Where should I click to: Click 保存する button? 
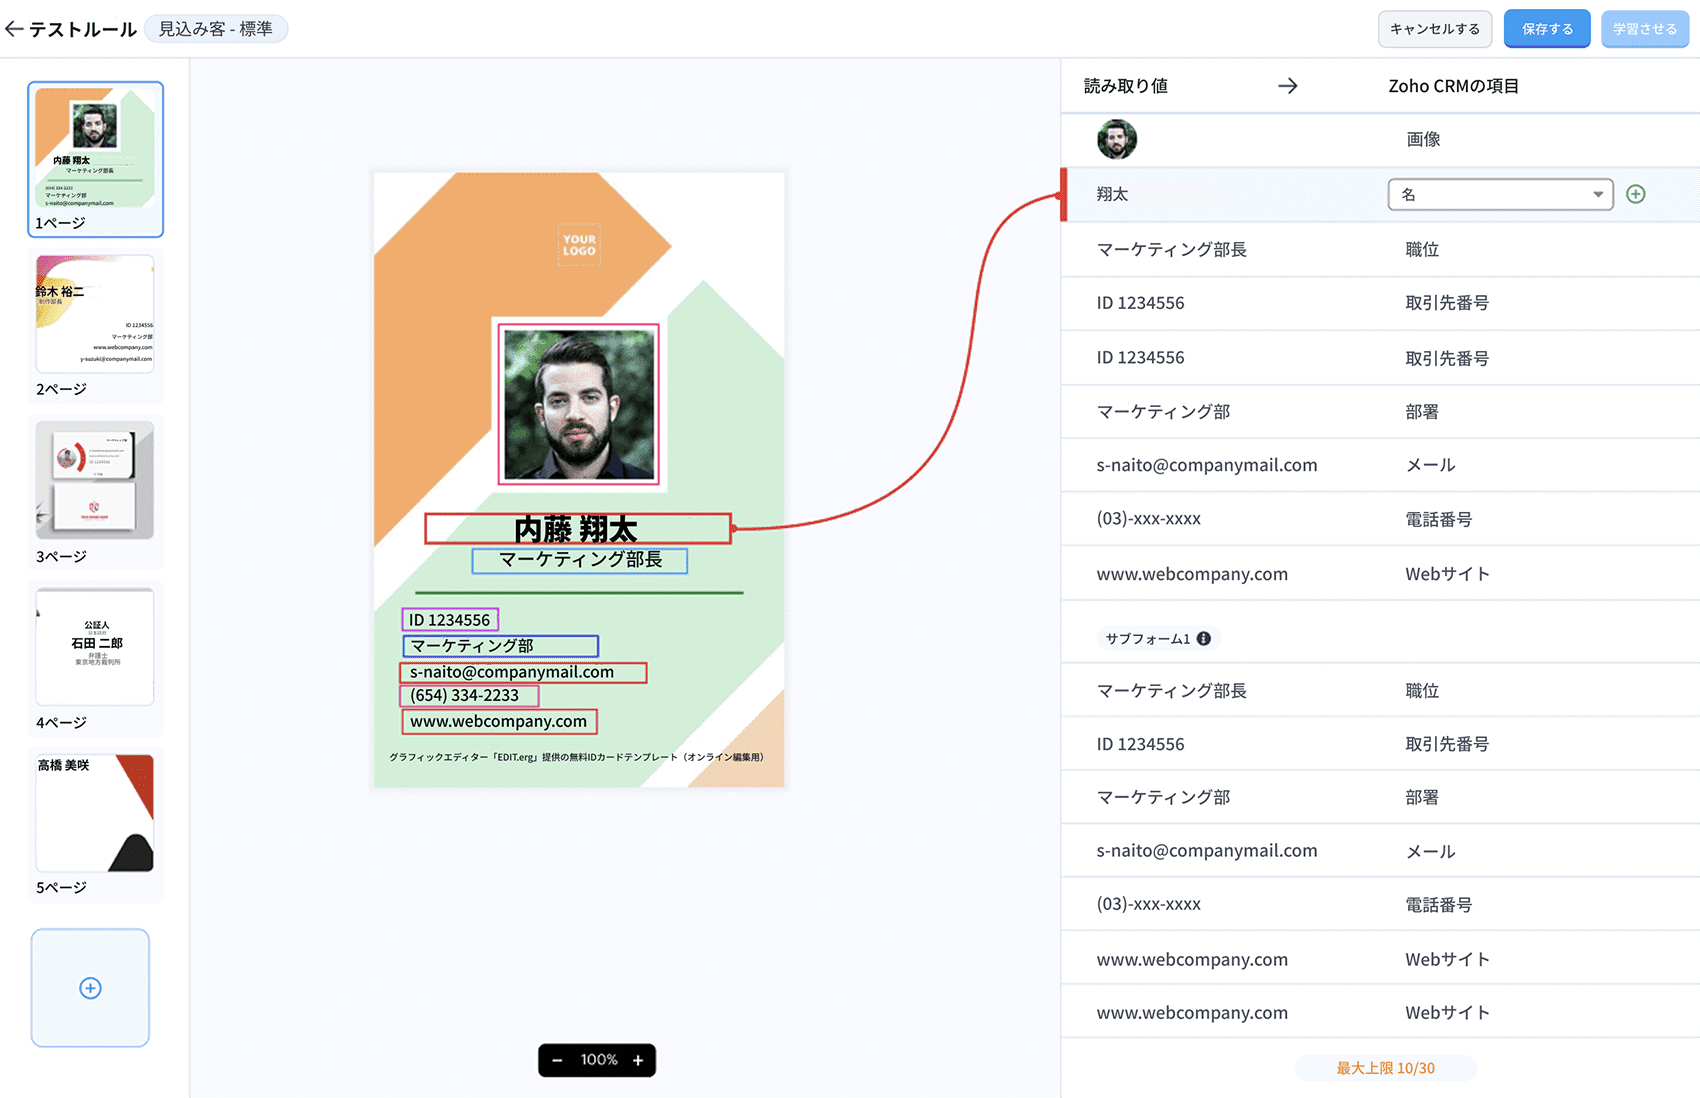point(1547,29)
